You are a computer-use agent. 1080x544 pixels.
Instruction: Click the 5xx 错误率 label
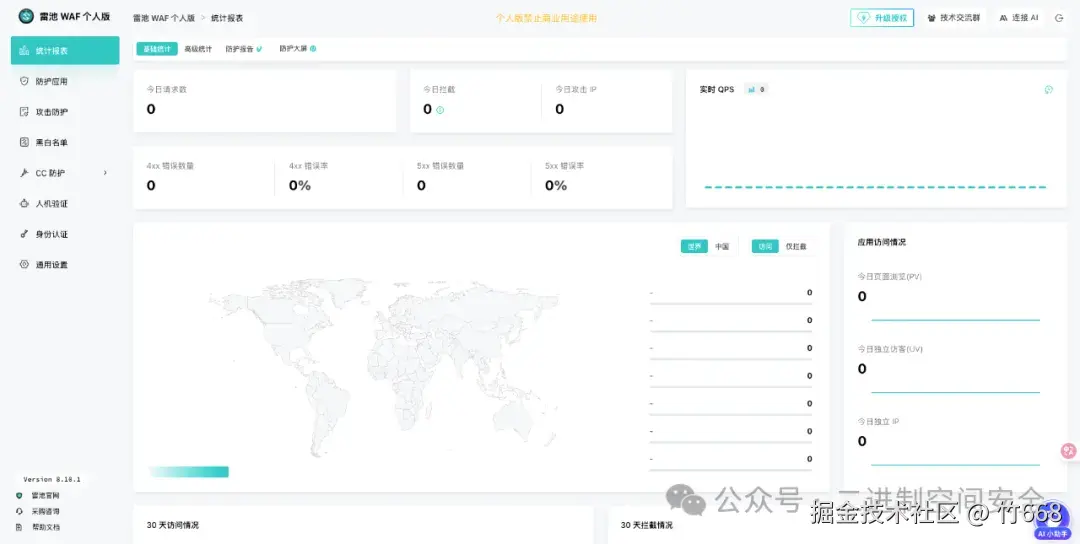(x=564, y=166)
